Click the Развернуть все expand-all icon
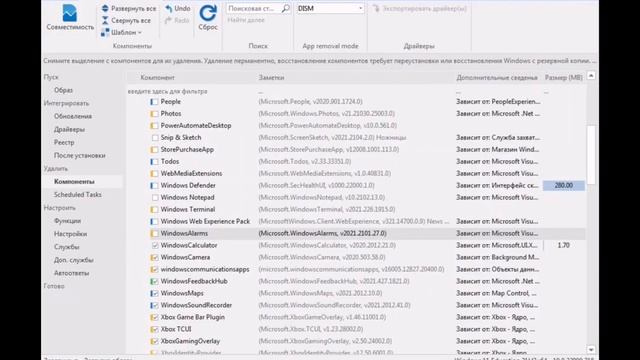 click(105, 8)
